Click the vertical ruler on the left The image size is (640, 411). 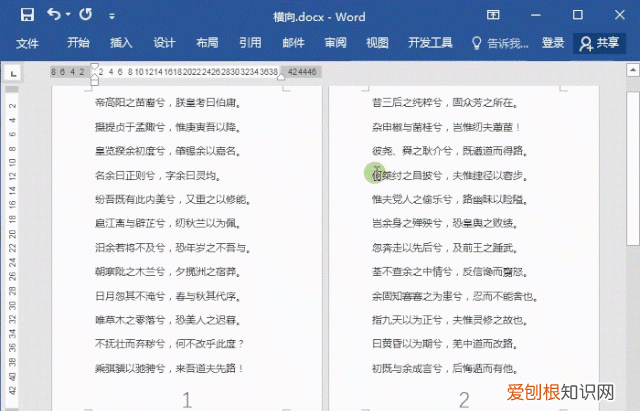tap(12, 248)
